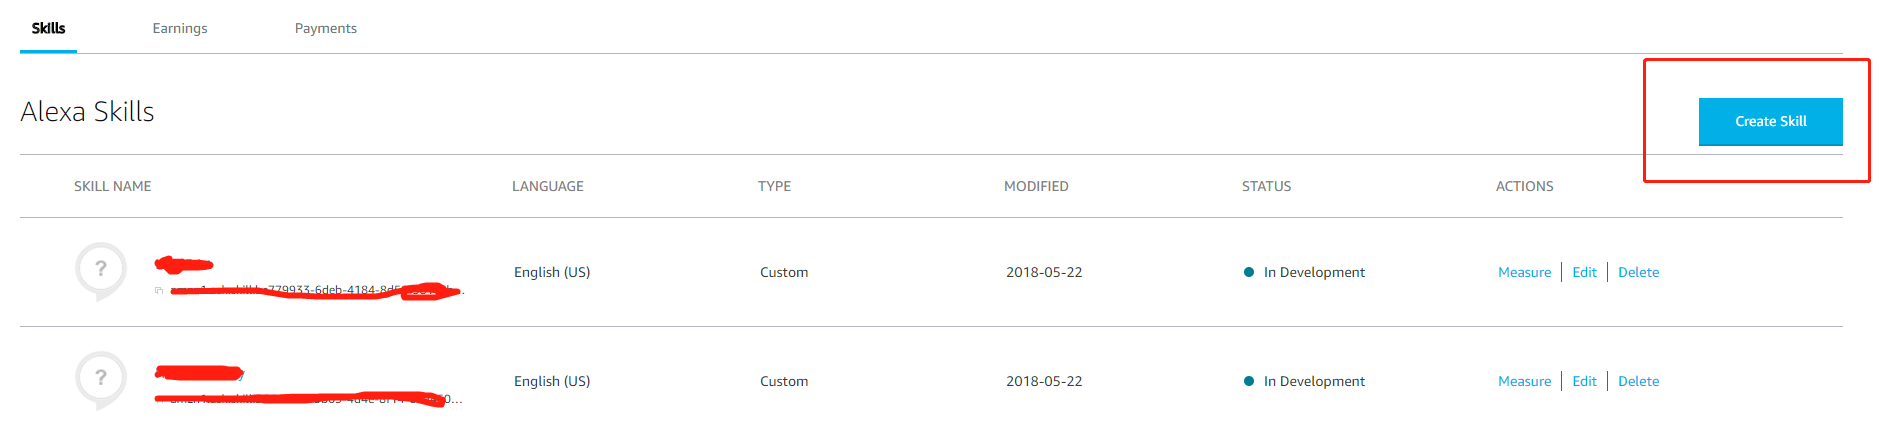The image size is (1879, 422).
Task: Delete the first skill
Action: coord(1638,272)
